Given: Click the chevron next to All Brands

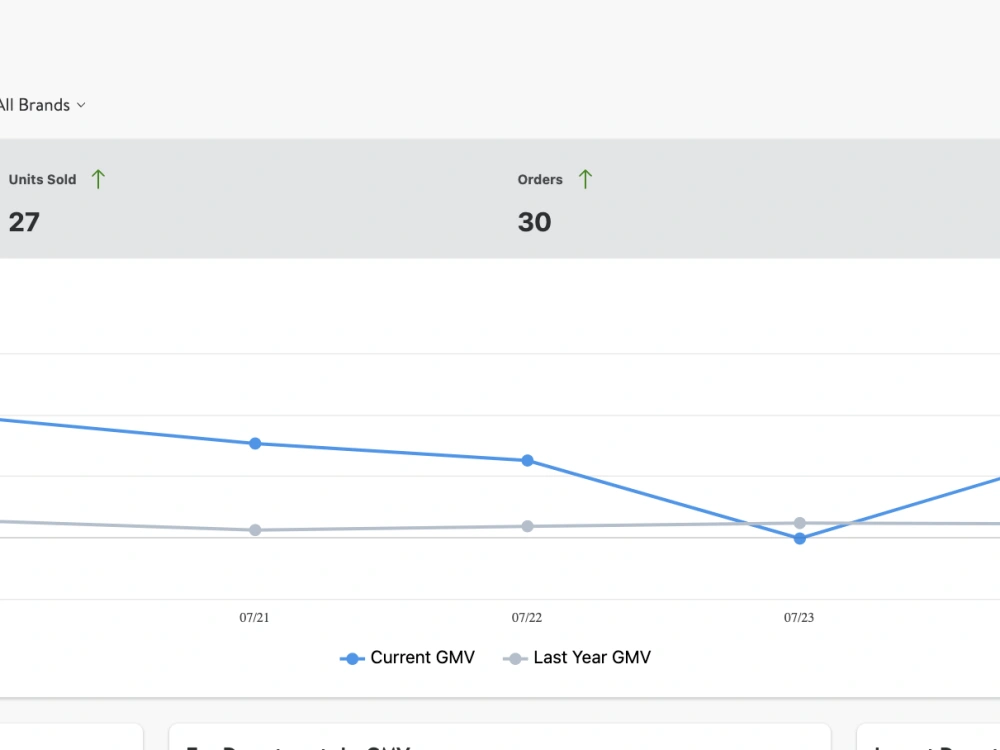Looking at the screenshot, I should click(x=81, y=105).
